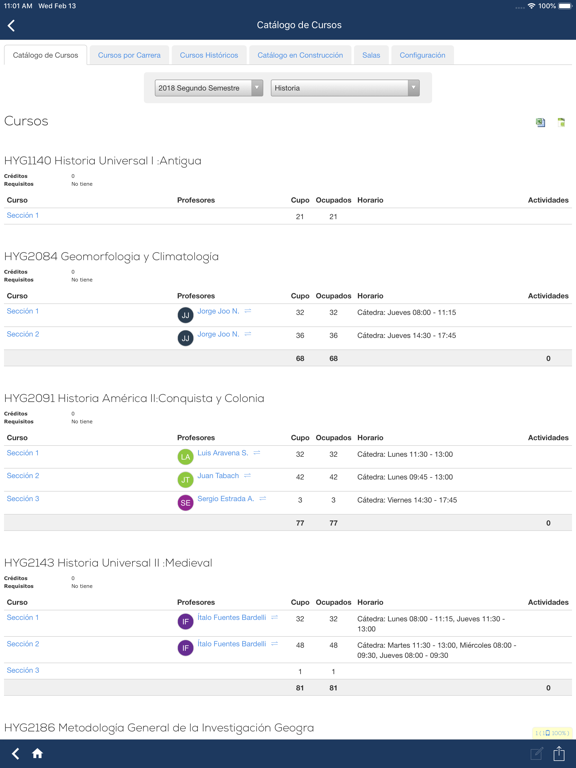Click heading HYG1140 Historia Universal I :Antigua
Image resolution: width=576 pixels, height=768 pixels.
[x=103, y=161]
